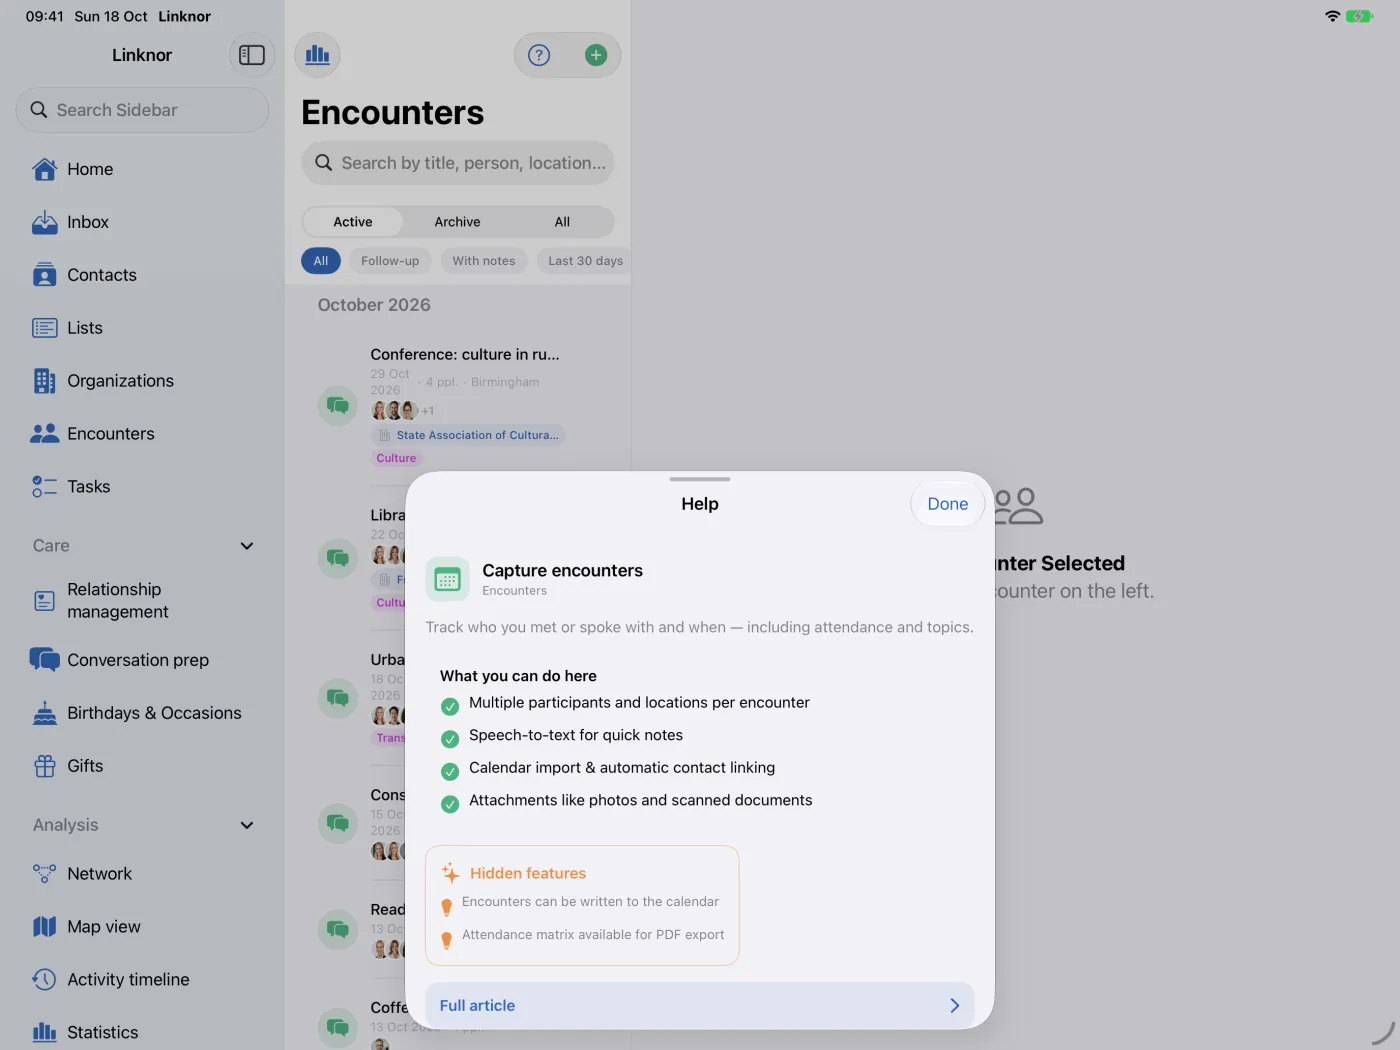Click the help question mark icon
Image resolution: width=1400 pixels, height=1050 pixels.
point(539,55)
